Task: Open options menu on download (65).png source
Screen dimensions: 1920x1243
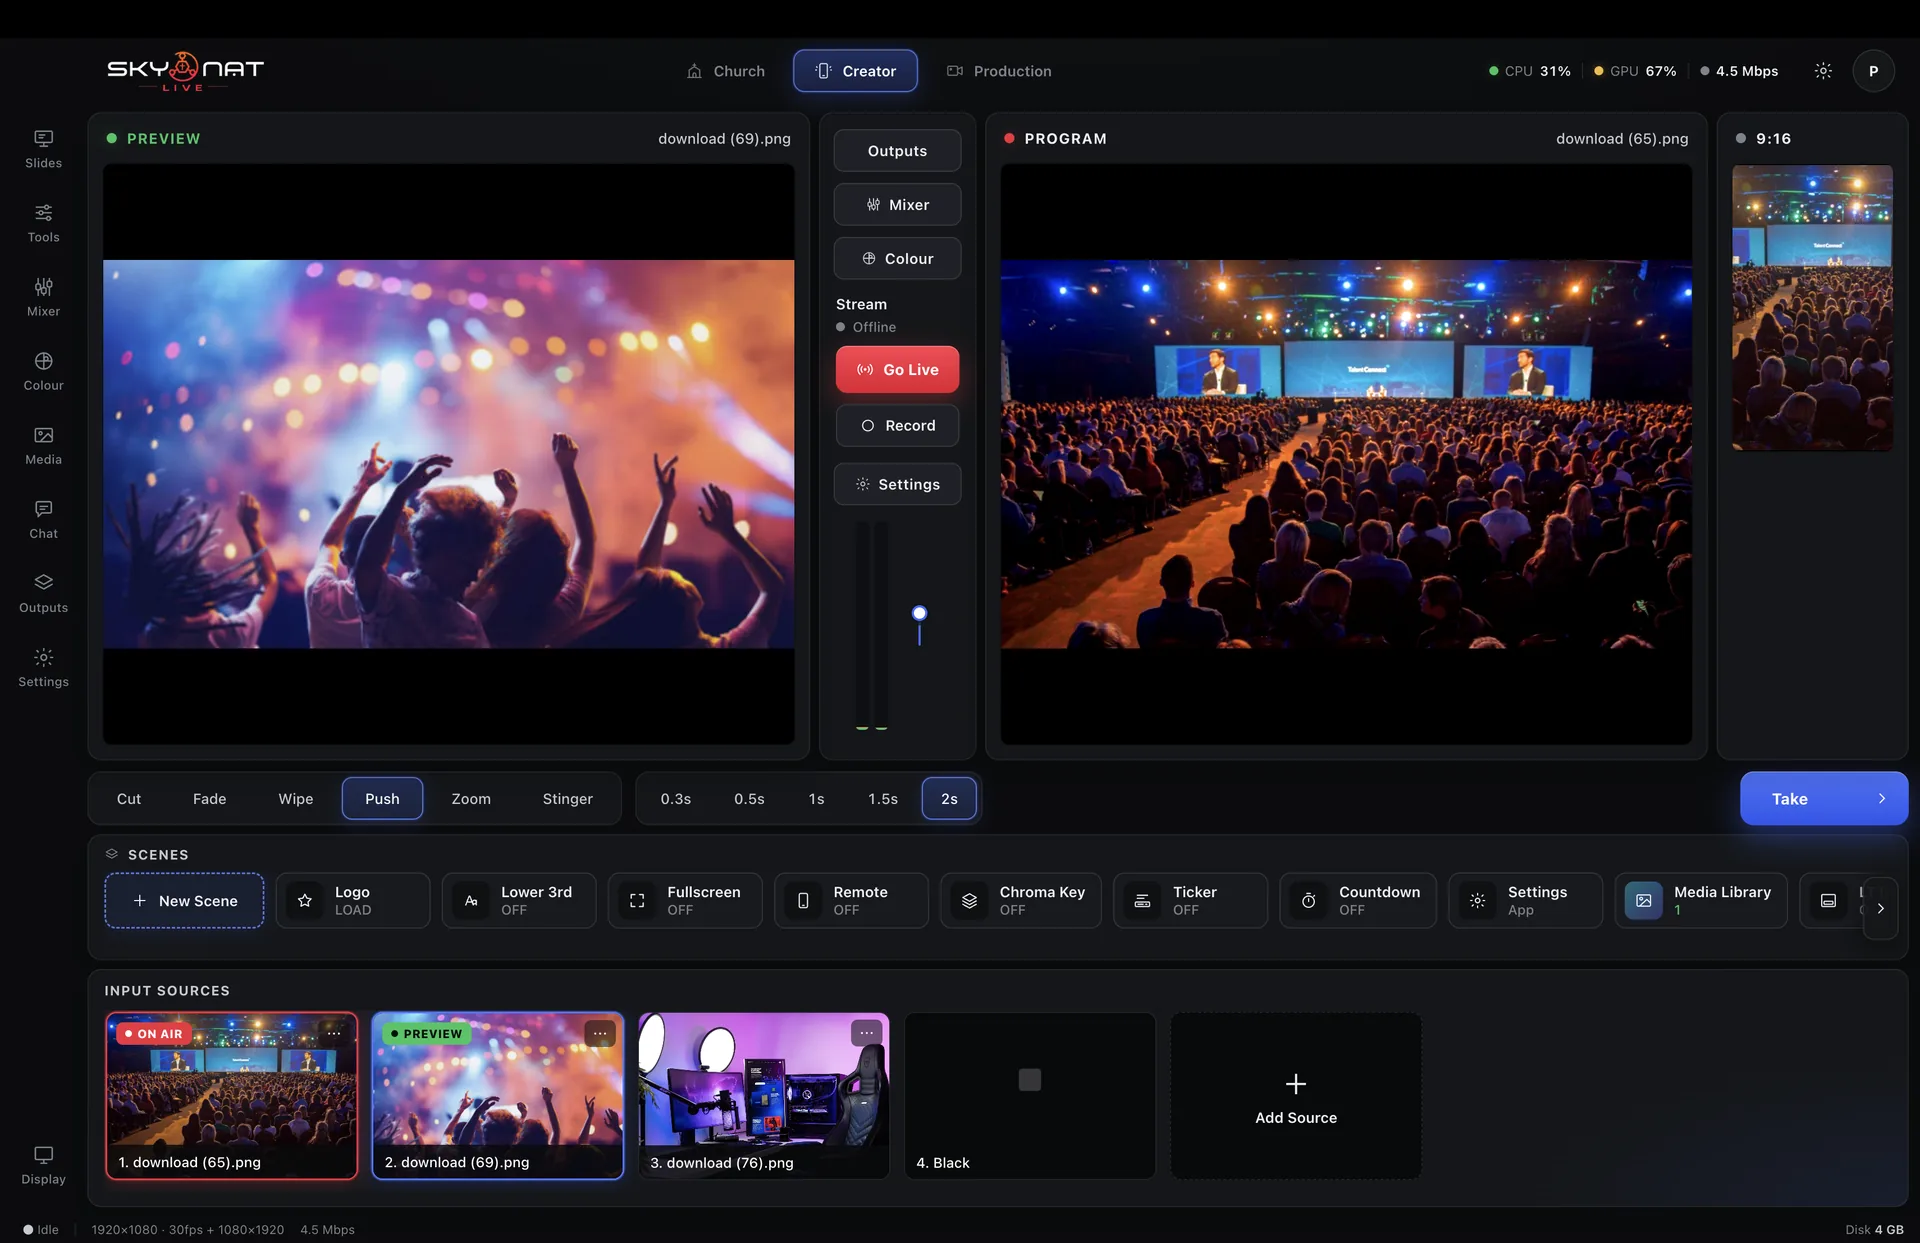Action: (334, 1034)
